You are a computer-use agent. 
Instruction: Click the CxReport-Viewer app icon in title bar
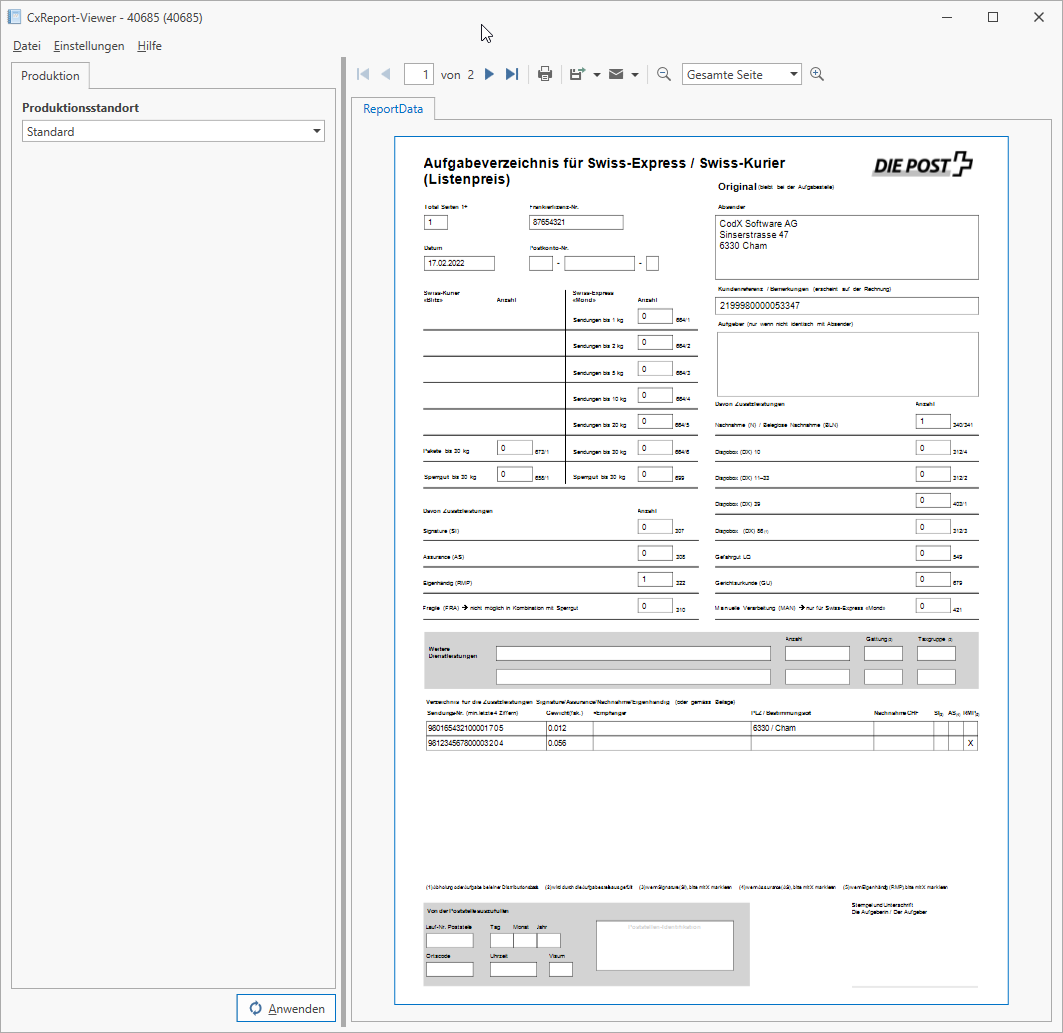tap(14, 17)
